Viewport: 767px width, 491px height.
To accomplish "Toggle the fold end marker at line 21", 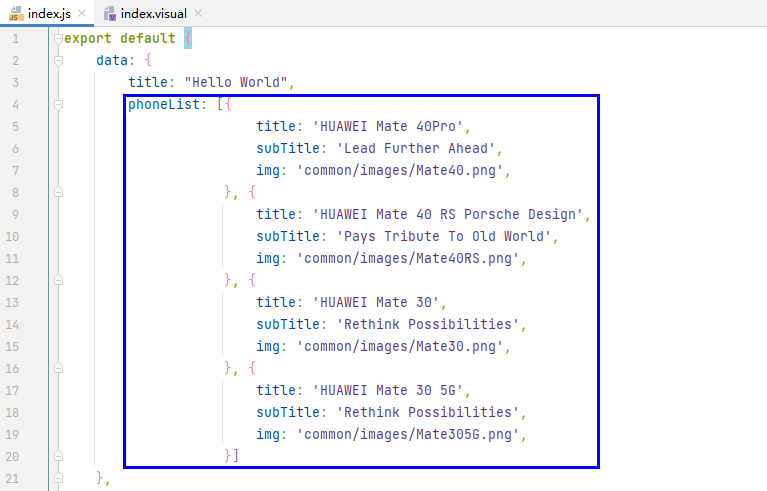I will pos(58,478).
